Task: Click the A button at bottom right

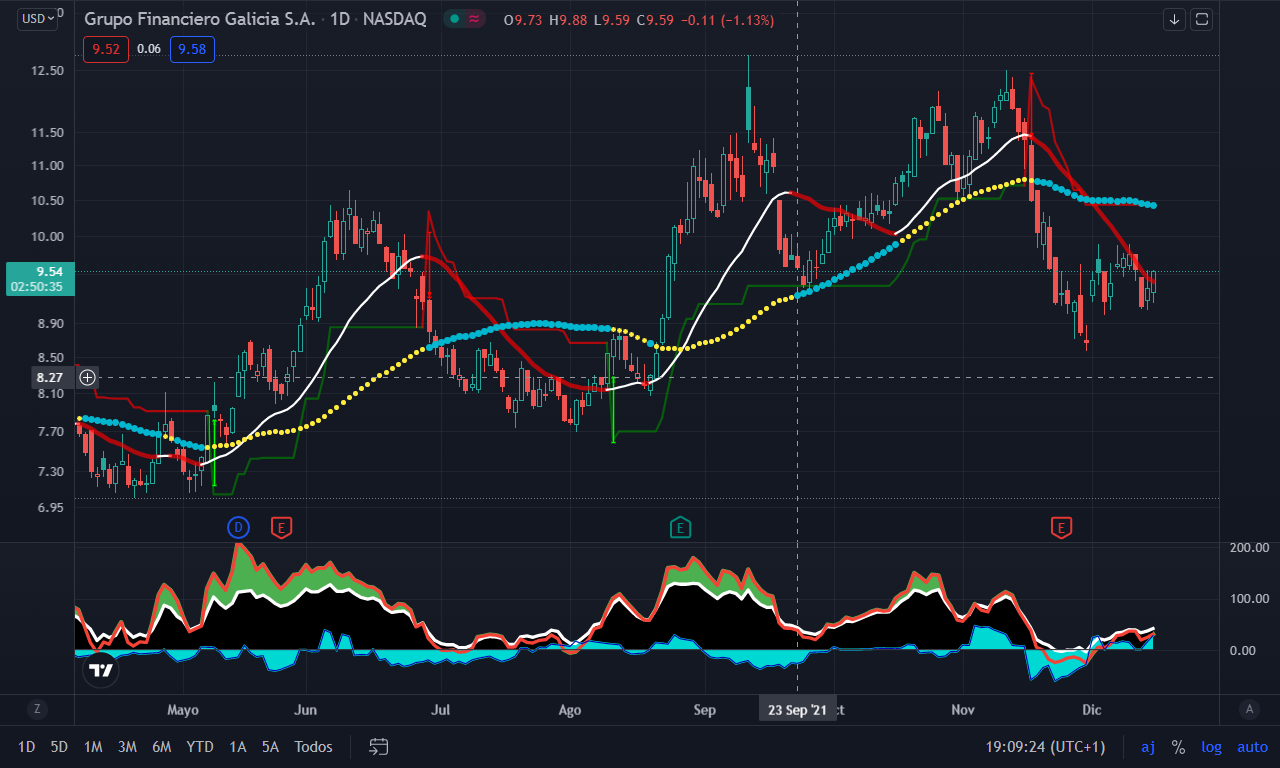Action: click(1248, 709)
